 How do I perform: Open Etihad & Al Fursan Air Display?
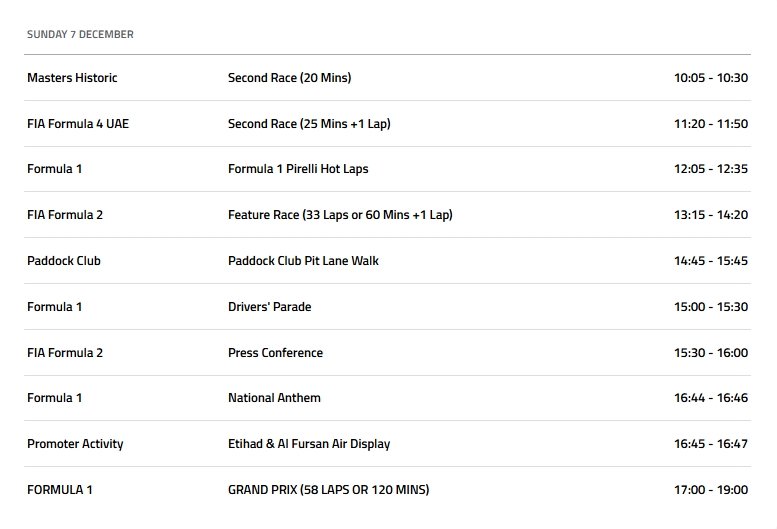309,444
